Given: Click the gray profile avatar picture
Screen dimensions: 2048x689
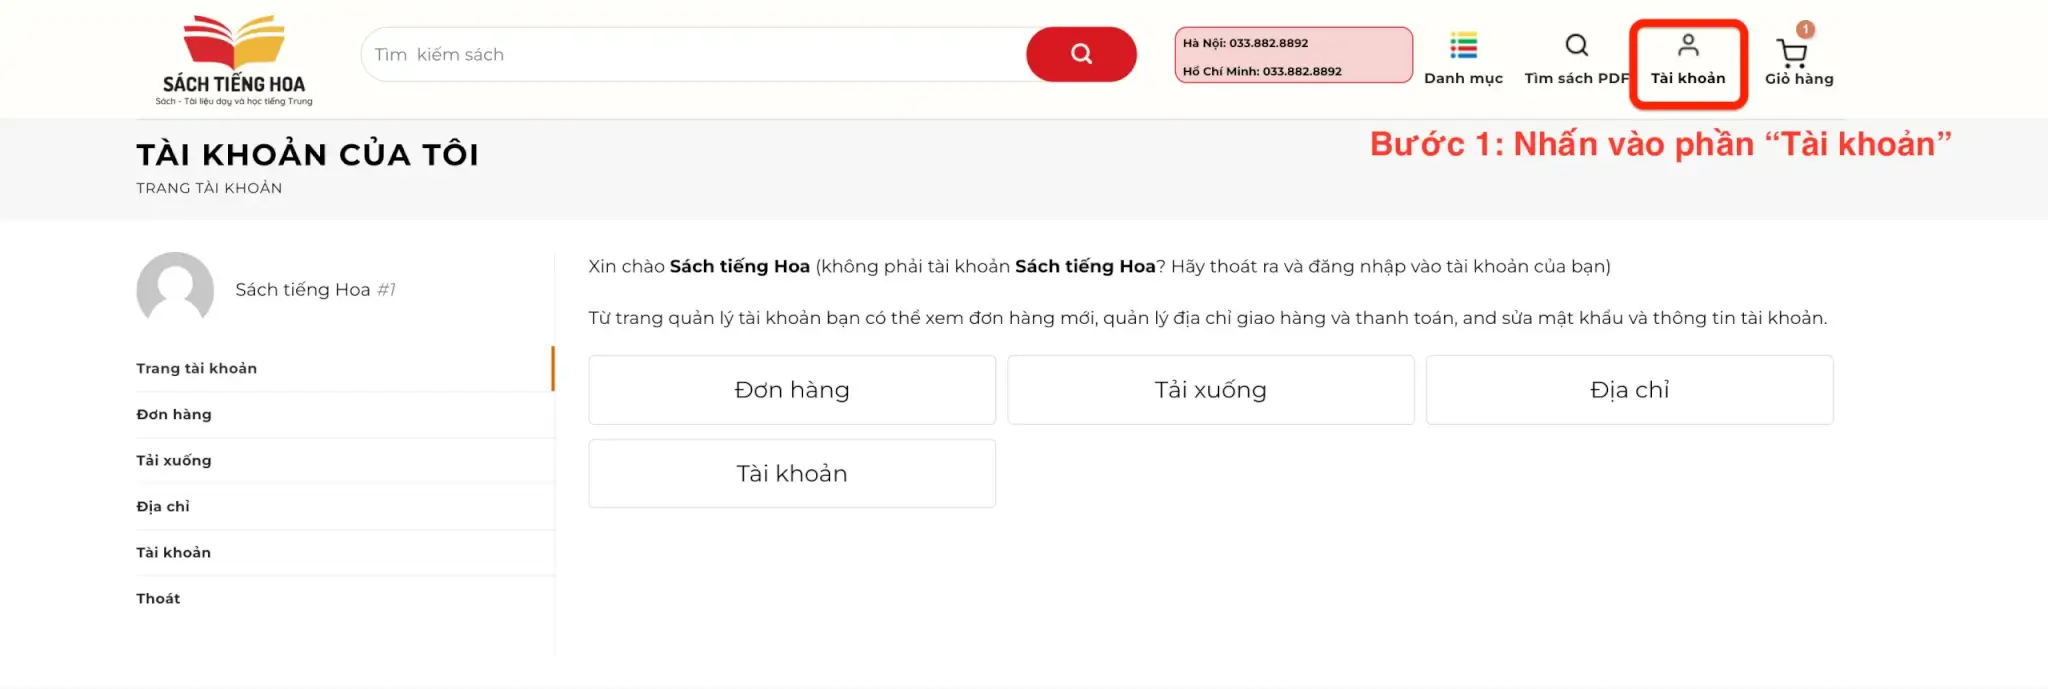Looking at the screenshot, I should coord(175,289).
